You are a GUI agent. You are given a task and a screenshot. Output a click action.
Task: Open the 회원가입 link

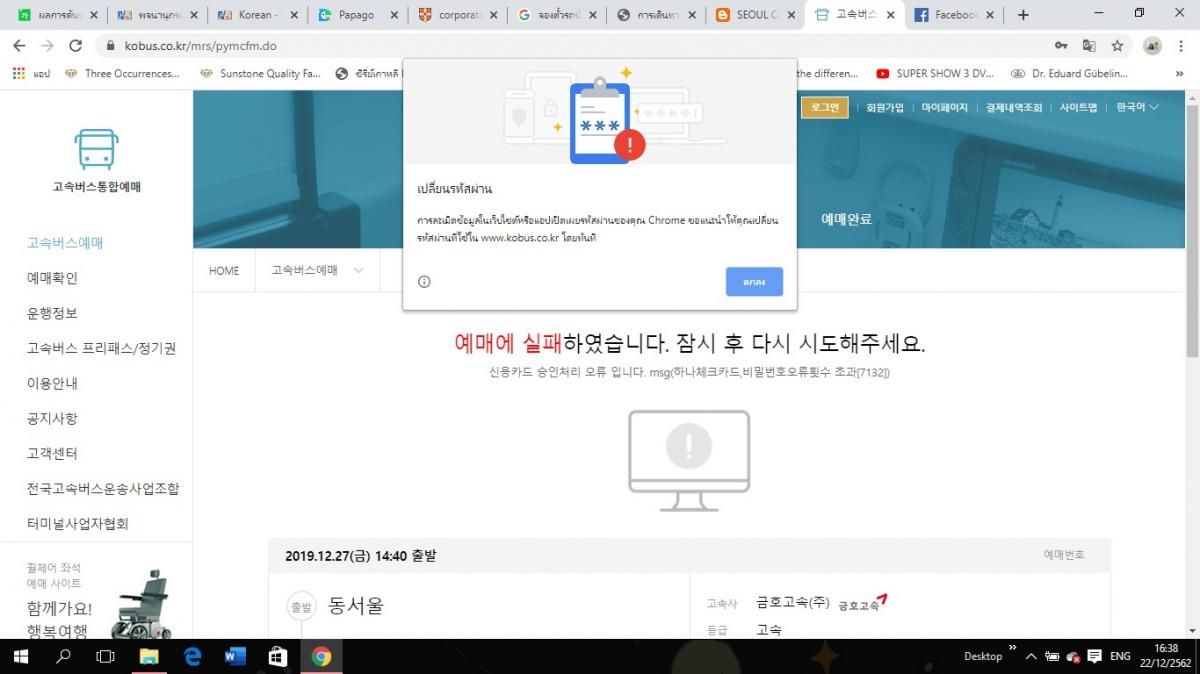click(884, 107)
